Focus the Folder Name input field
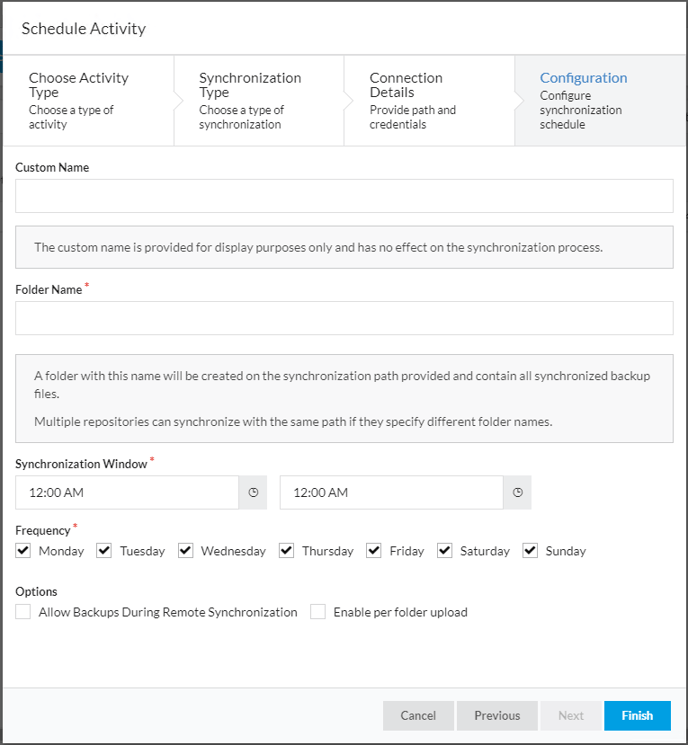The image size is (688, 745). point(344,318)
